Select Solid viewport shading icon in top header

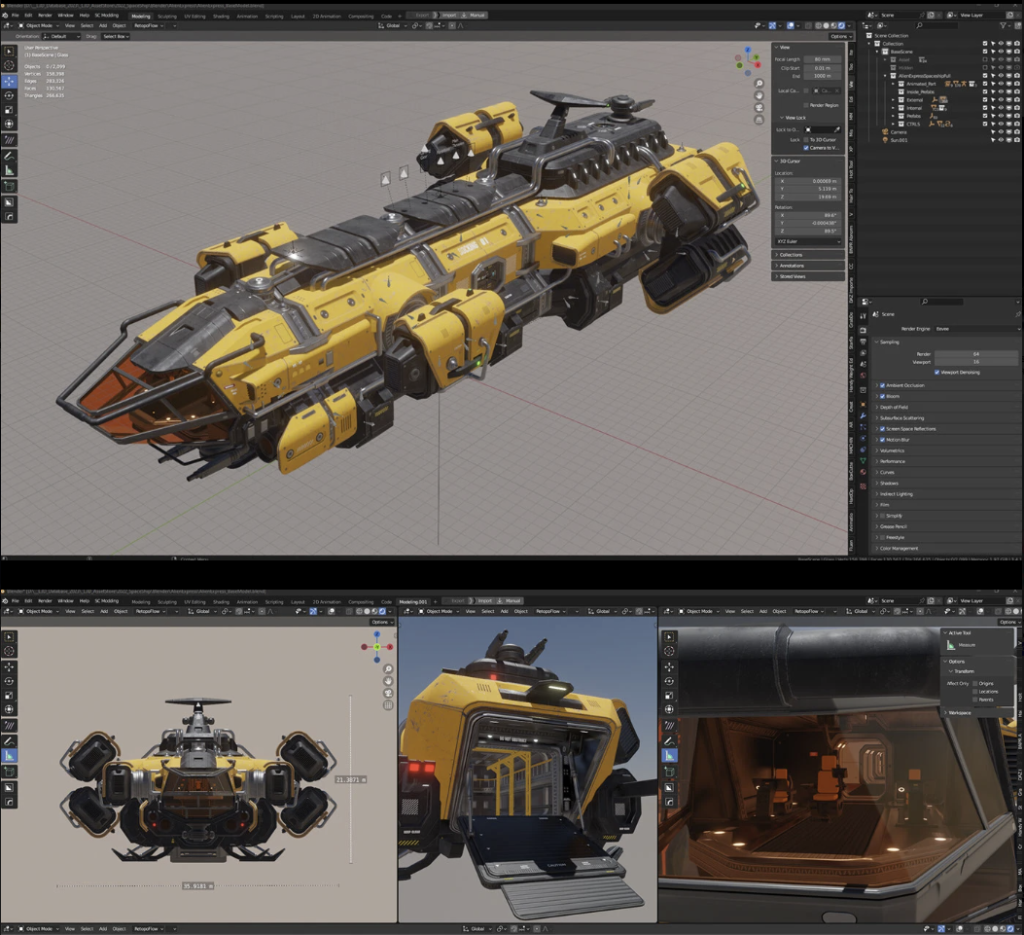pos(826,25)
